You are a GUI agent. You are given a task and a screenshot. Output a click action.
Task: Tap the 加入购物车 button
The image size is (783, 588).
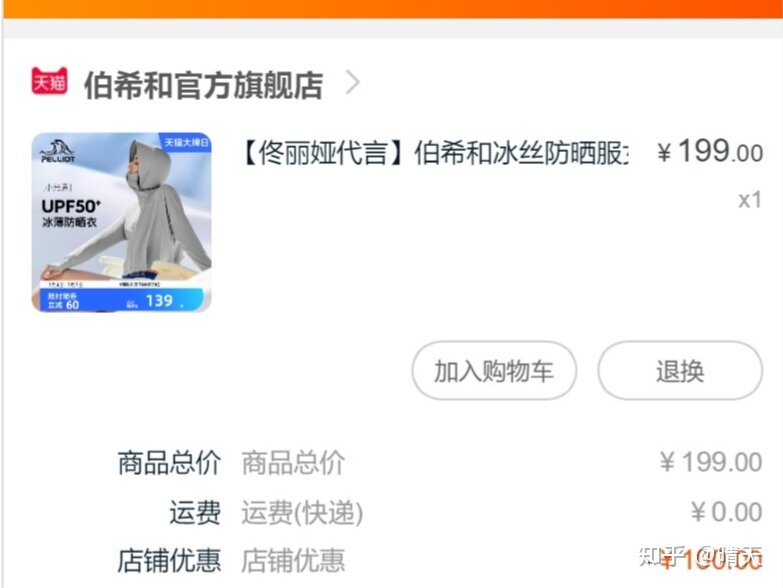(x=494, y=370)
